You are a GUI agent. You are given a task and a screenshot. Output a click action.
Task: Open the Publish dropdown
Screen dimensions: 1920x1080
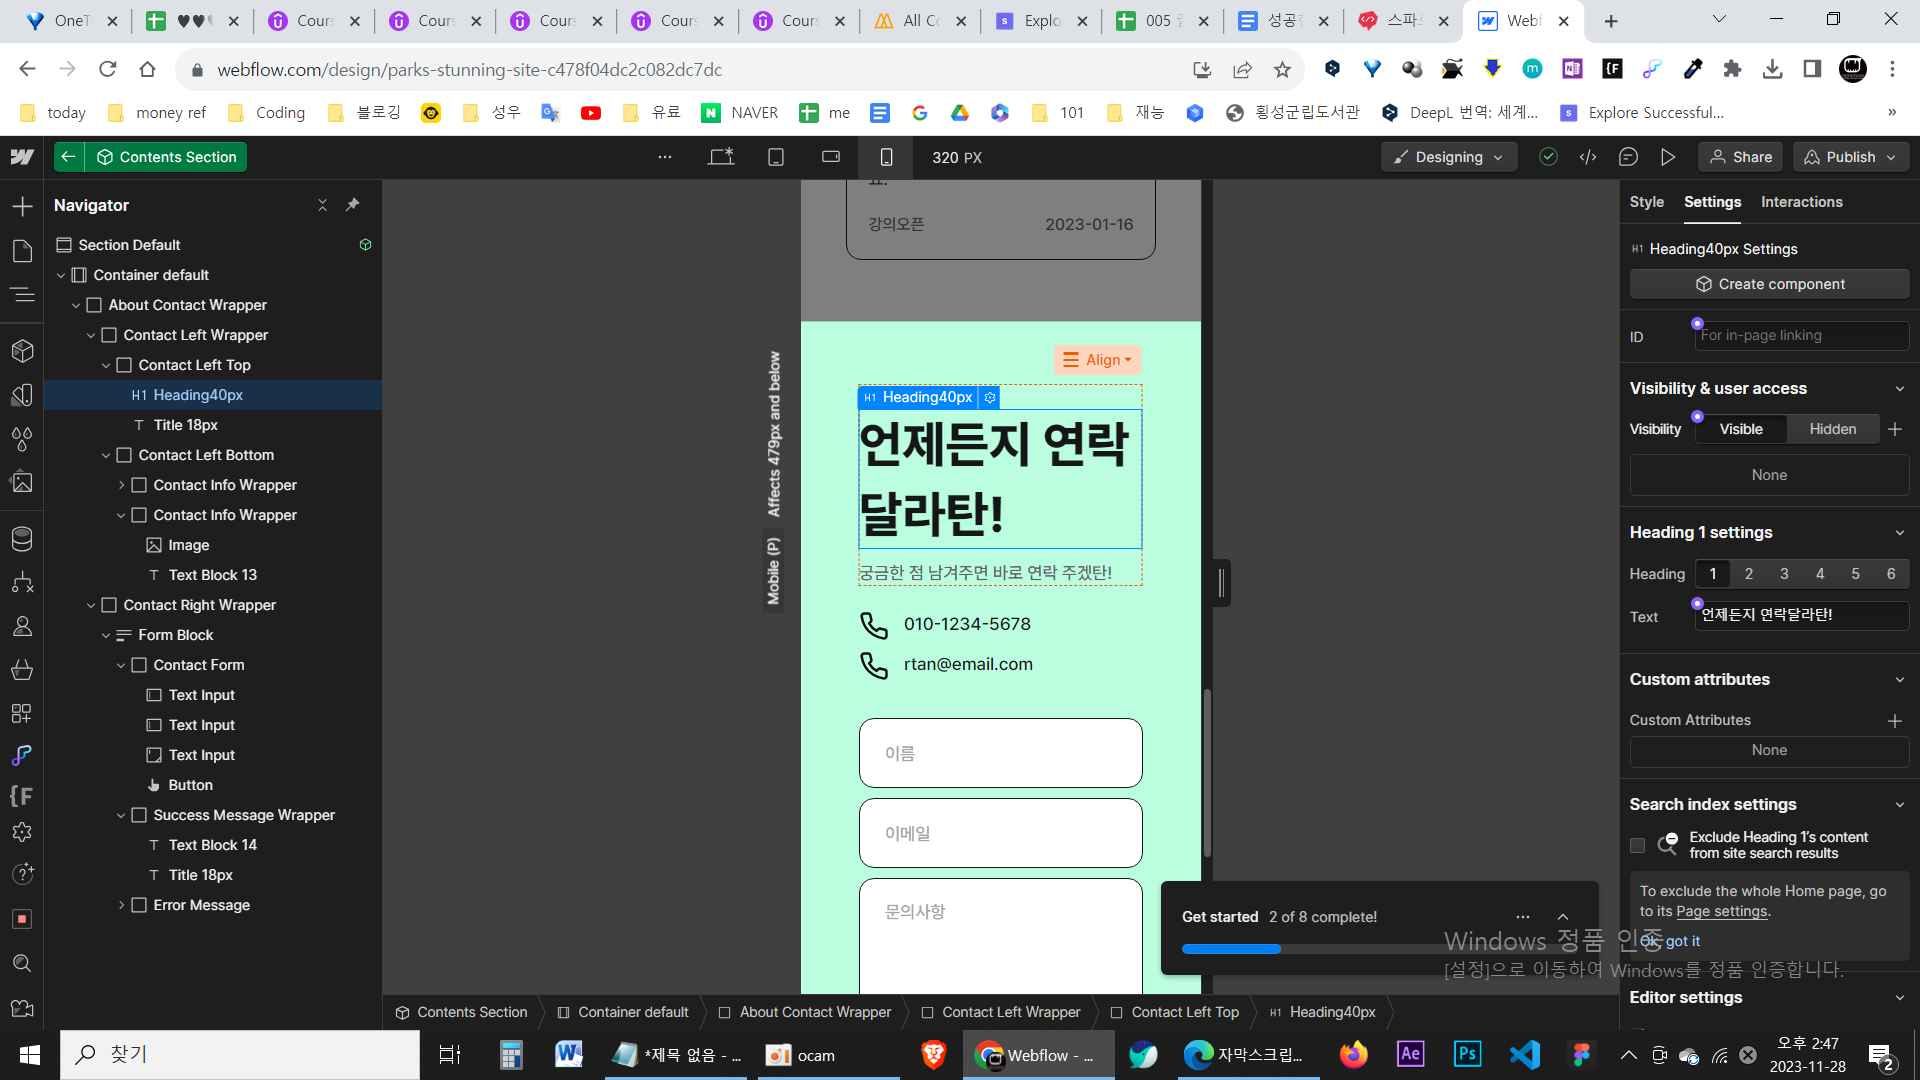pyautogui.click(x=1851, y=157)
